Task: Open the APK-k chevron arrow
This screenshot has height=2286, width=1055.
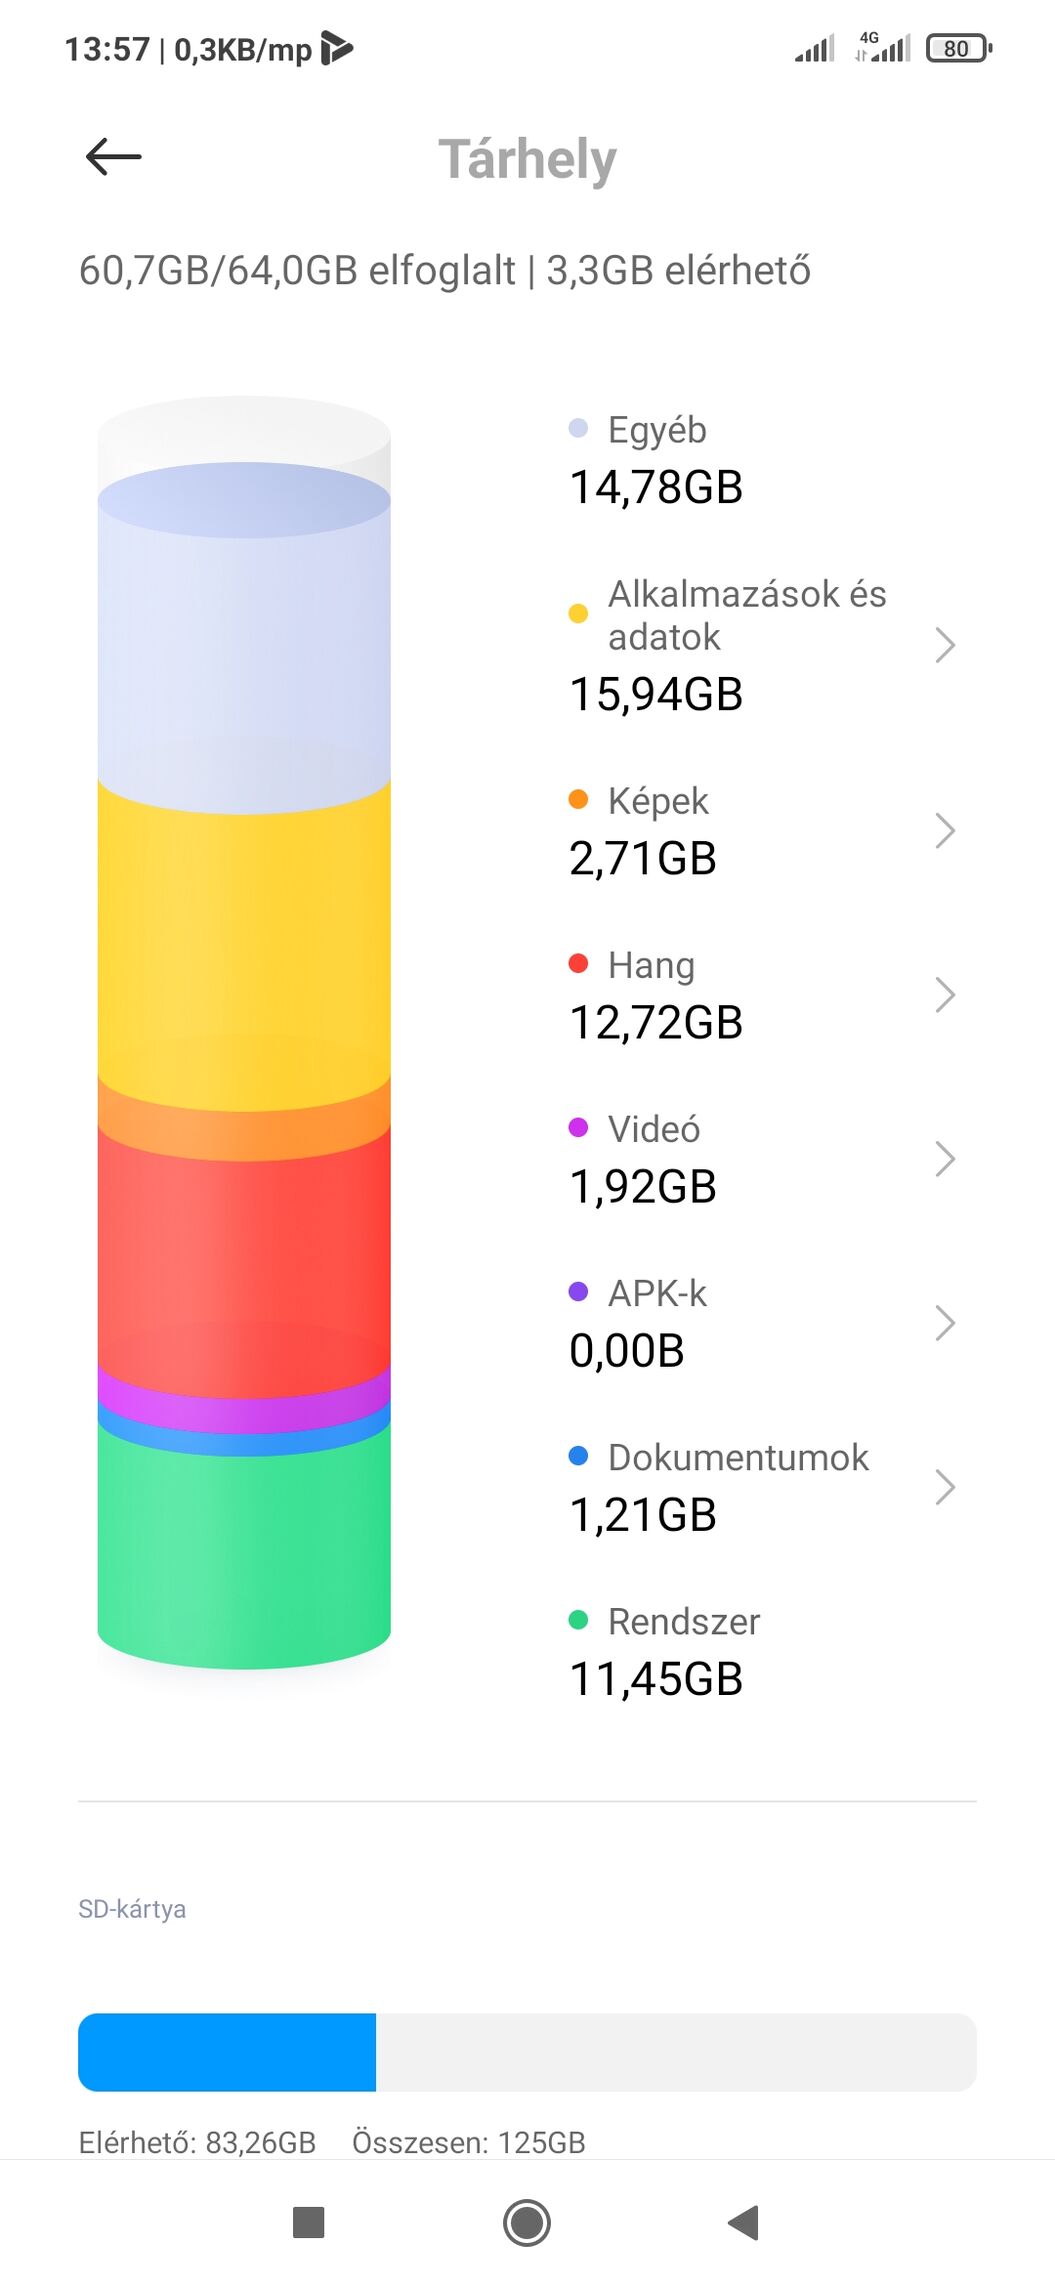Action: pyautogui.click(x=945, y=1322)
